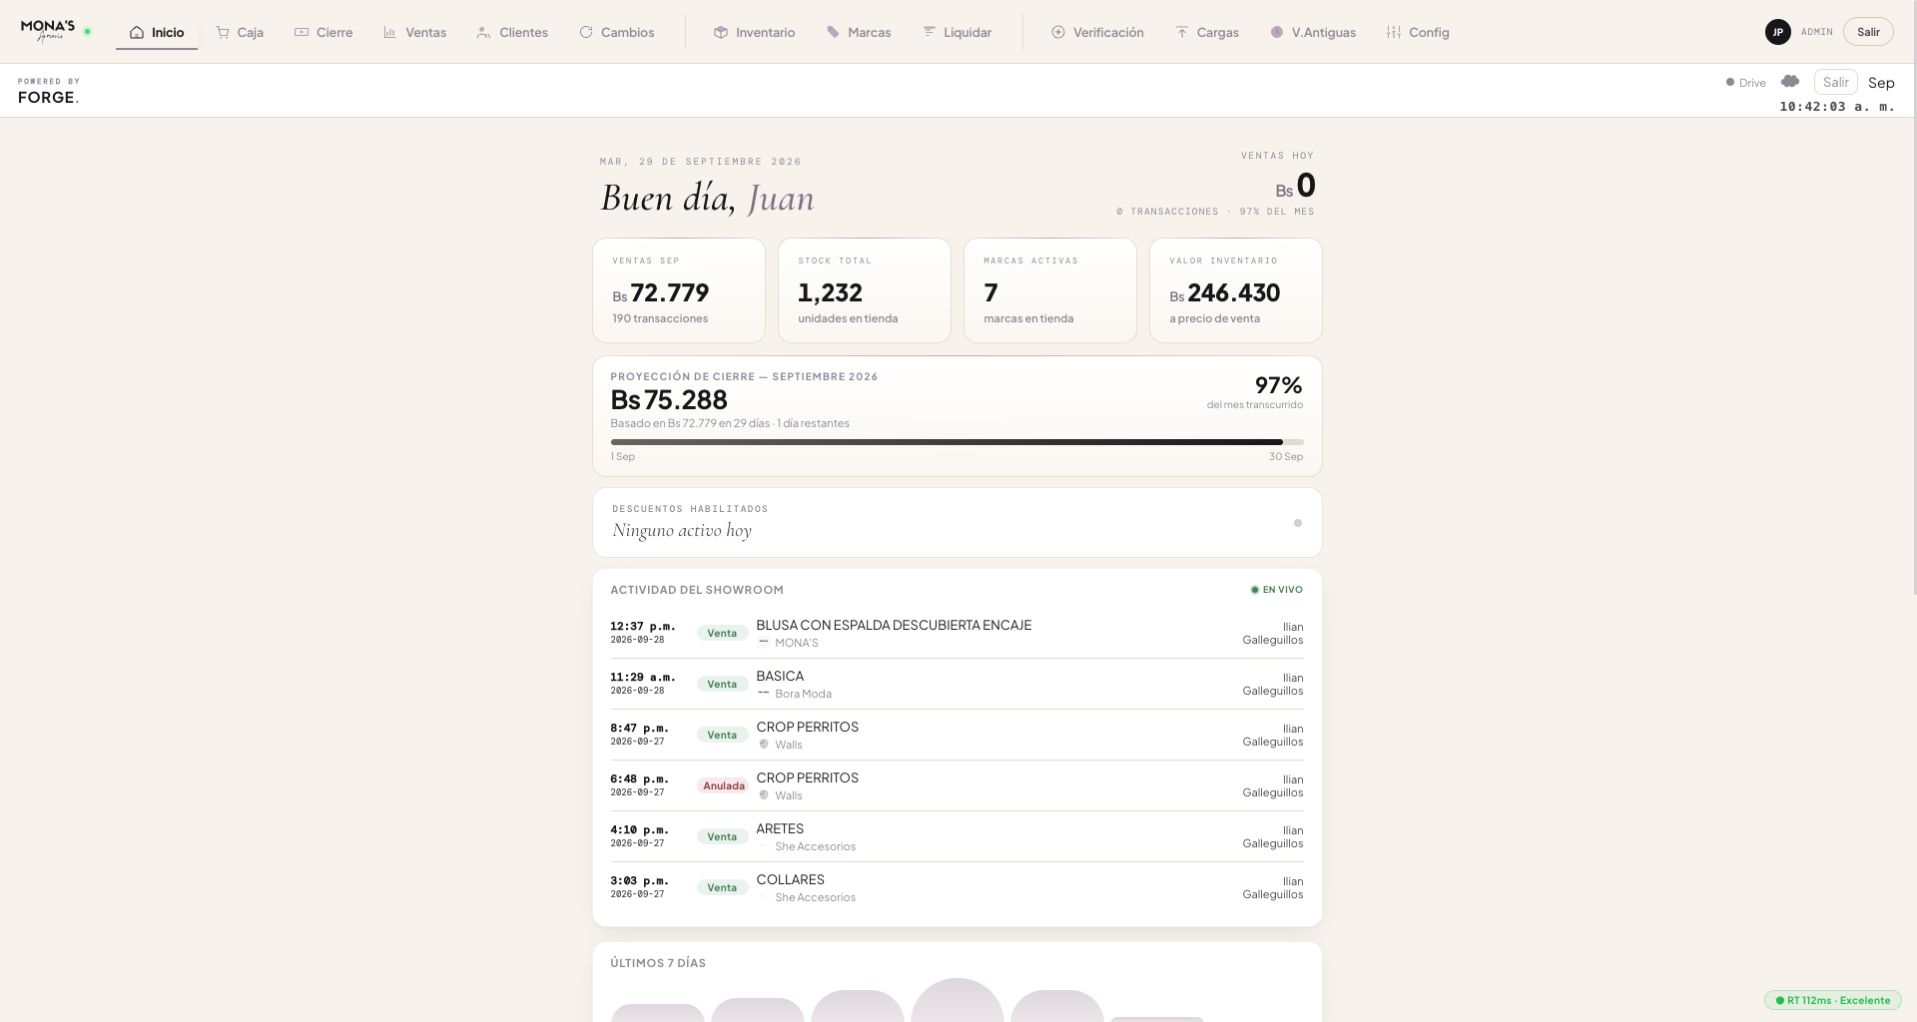The width and height of the screenshot is (1917, 1022).
Task: Click the September projection progress bar
Action: coord(957,442)
